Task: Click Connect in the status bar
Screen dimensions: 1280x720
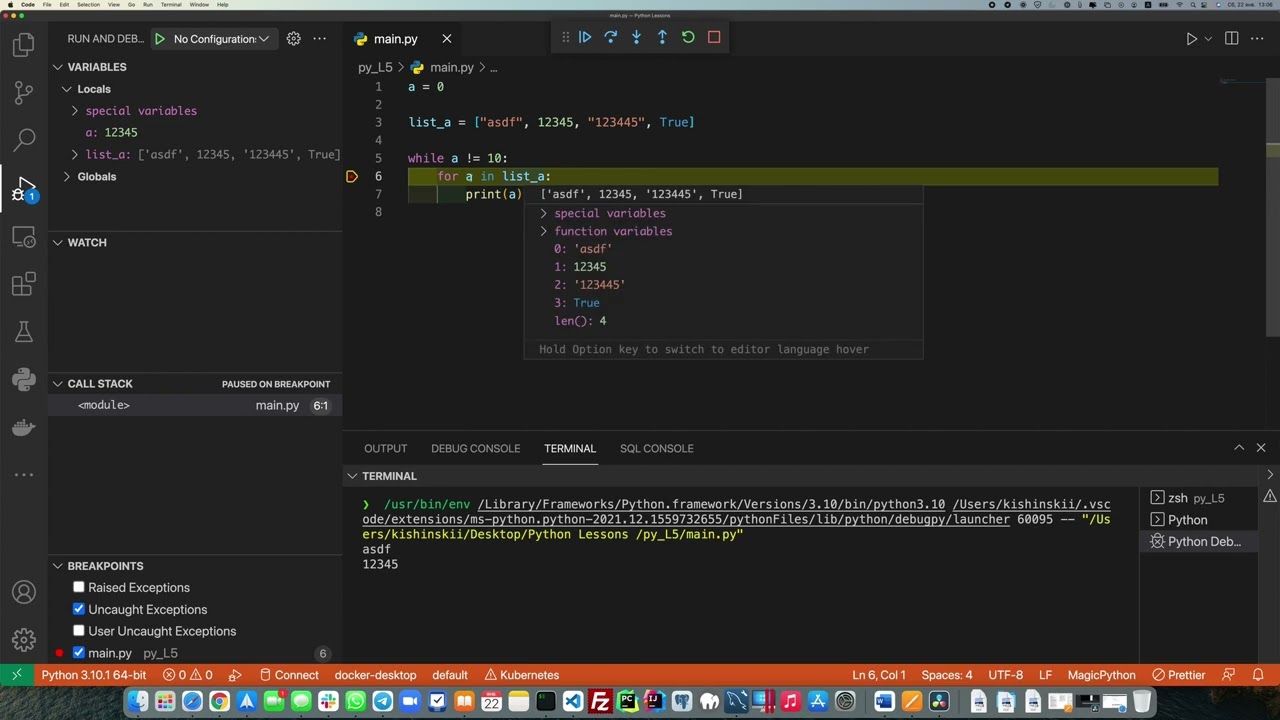Action: coord(289,675)
